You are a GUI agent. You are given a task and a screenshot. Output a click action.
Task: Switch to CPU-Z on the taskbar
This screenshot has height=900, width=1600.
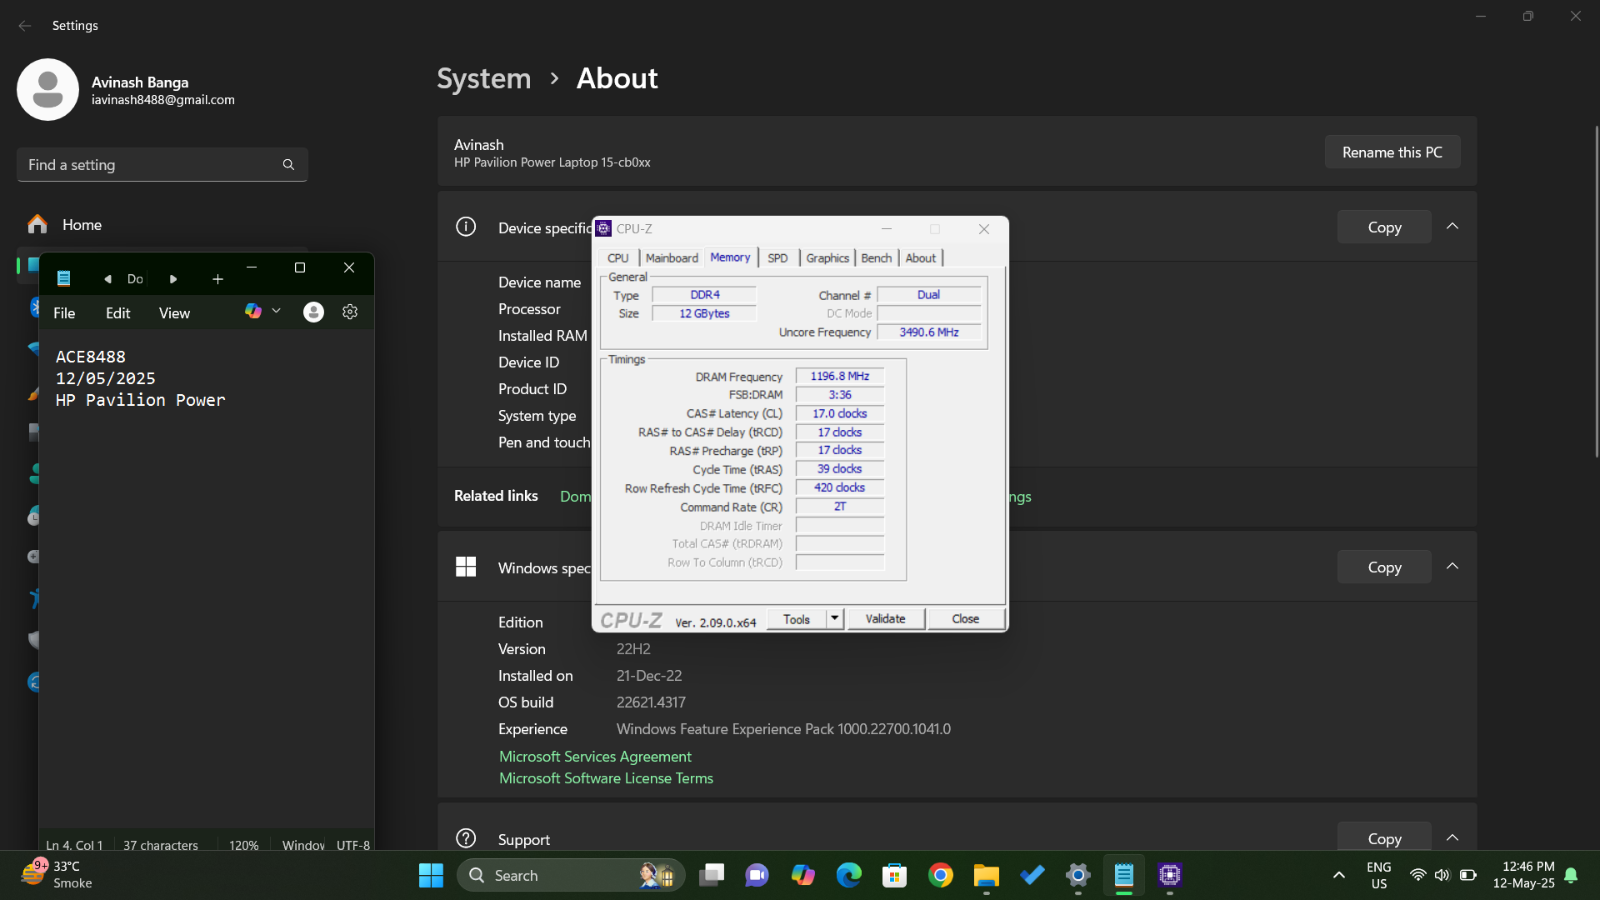click(1170, 876)
